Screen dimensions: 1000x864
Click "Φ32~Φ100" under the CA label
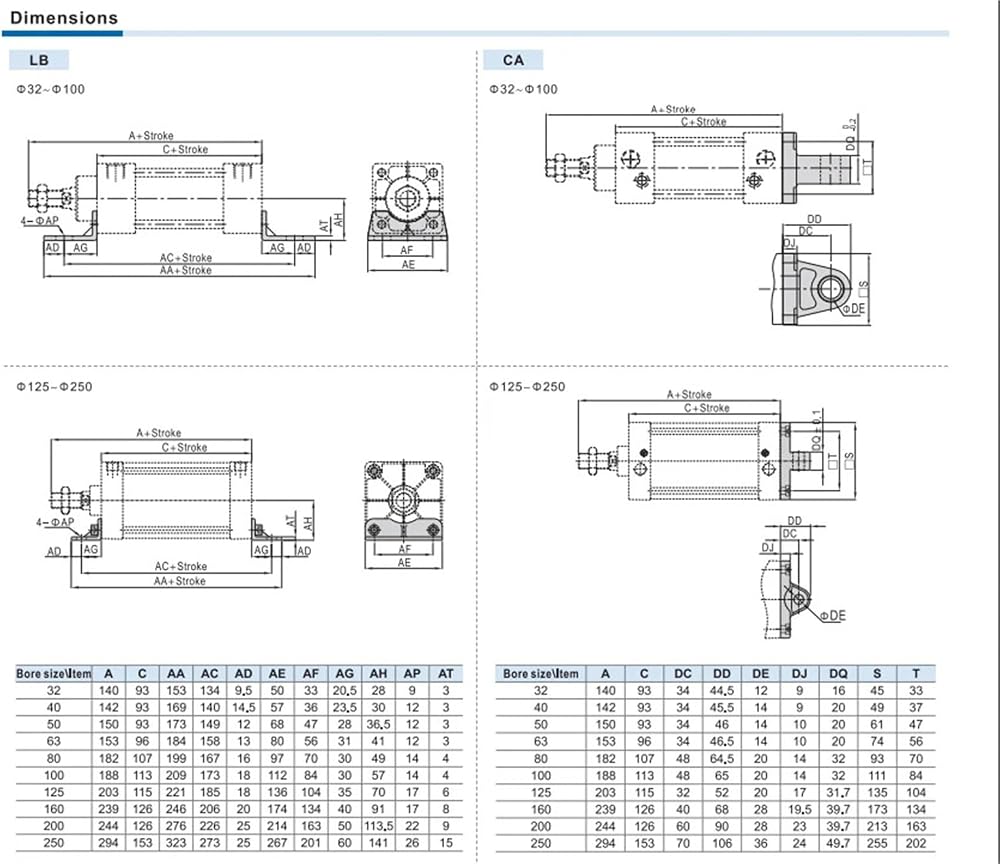coord(524,89)
